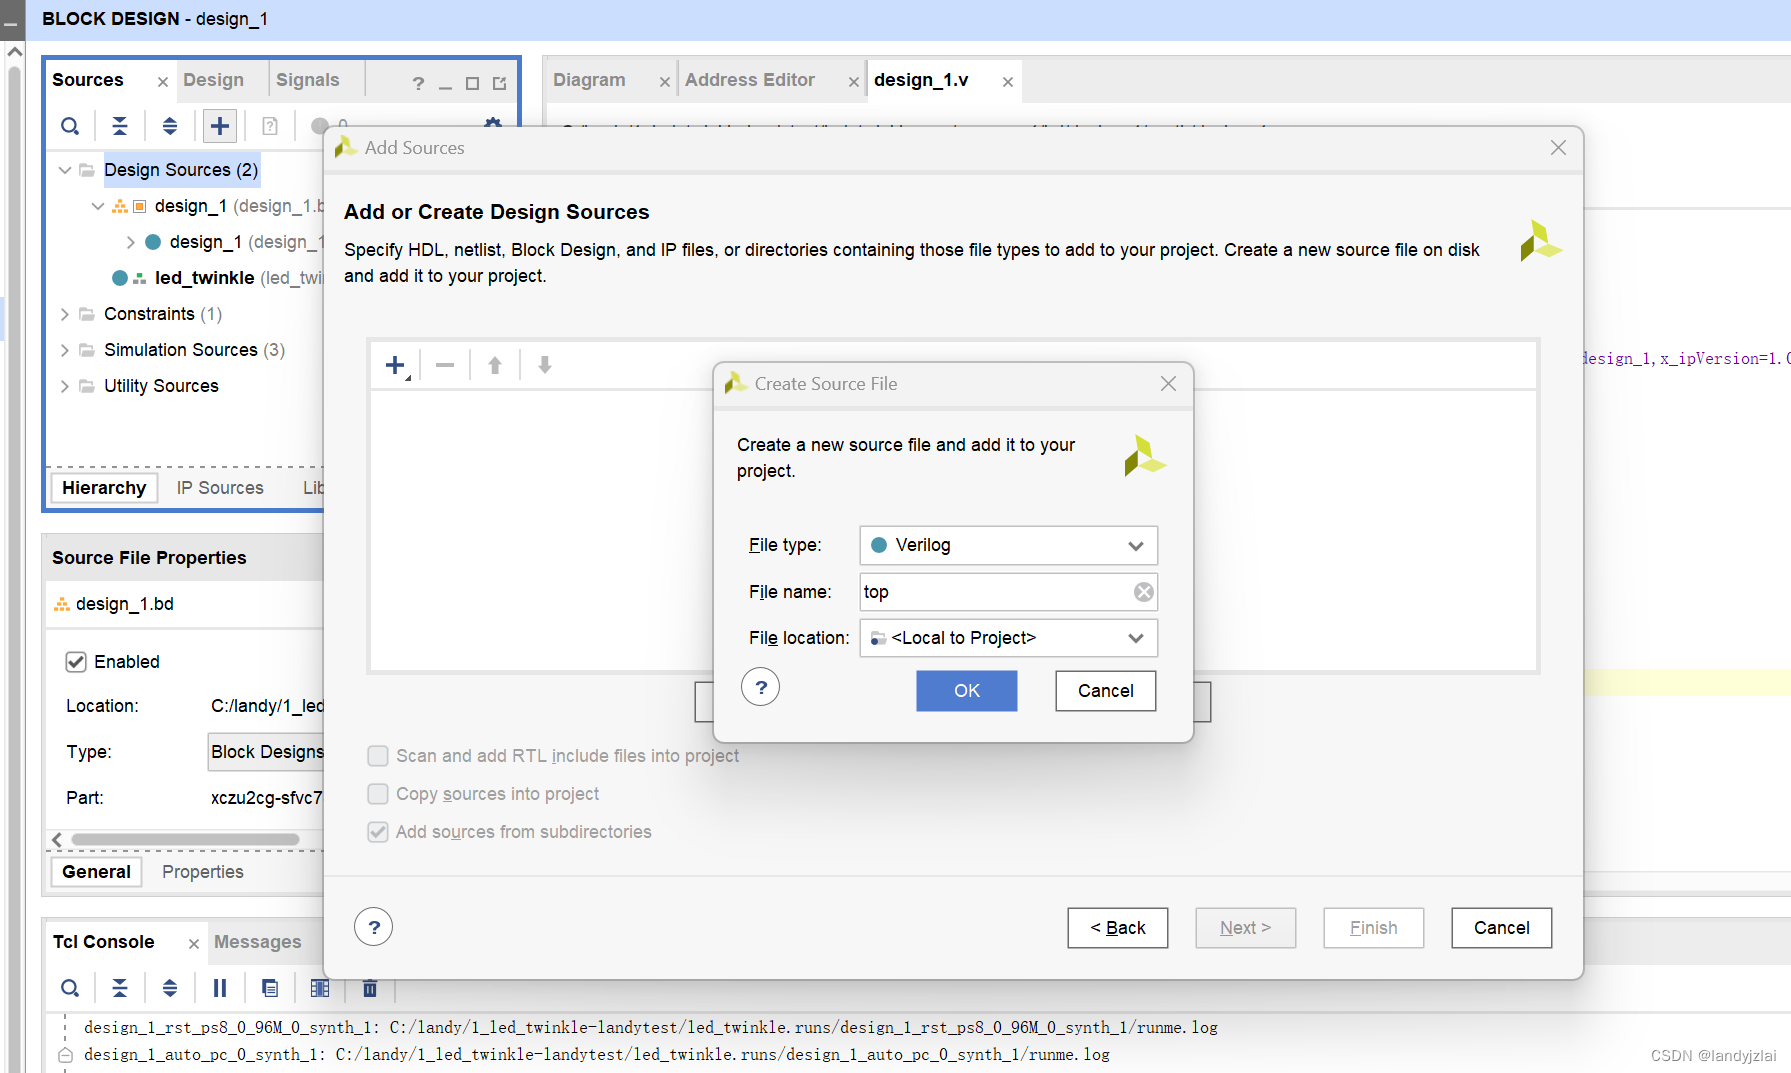Close the design_1.v editor tab
The image size is (1791, 1073).
[1008, 82]
